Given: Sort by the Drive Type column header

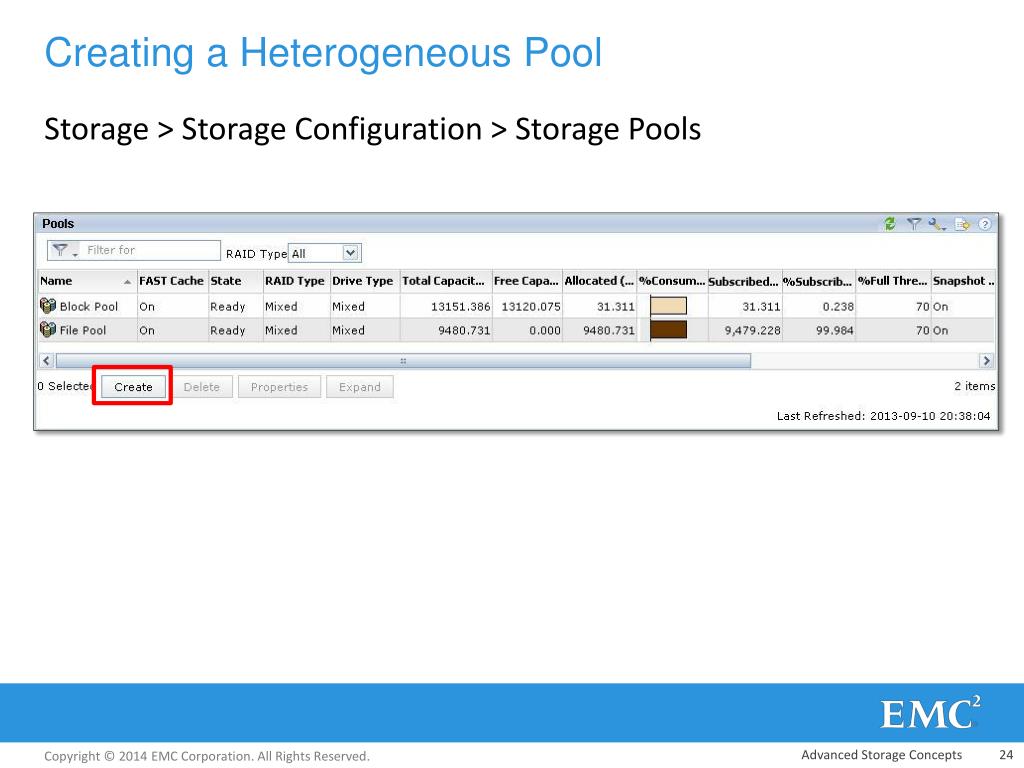Looking at the screenshot, I should click(x=364, y=281).
